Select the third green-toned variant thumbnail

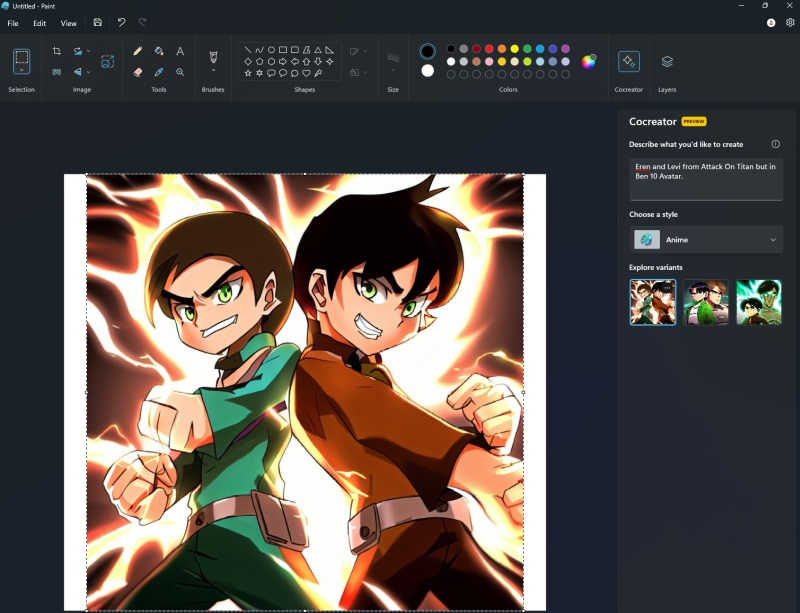coord(758,302)
